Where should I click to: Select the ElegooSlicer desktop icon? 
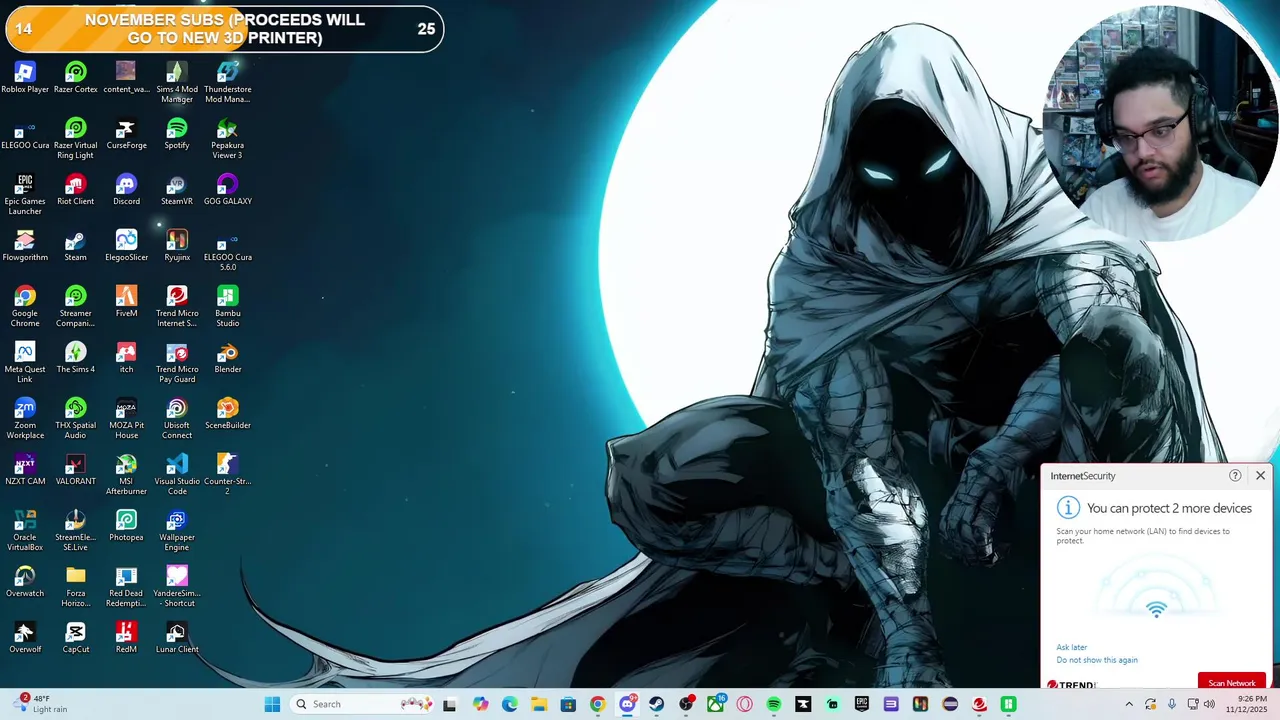(x=126, y=246)
